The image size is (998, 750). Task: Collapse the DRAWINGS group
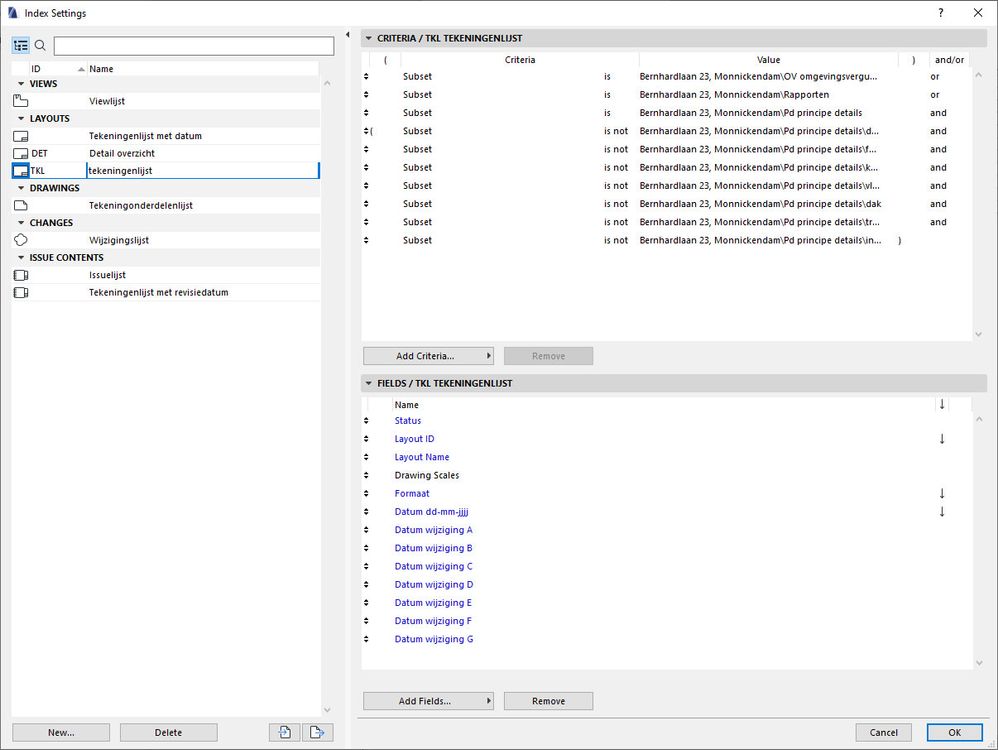click(x=21, y=188)
